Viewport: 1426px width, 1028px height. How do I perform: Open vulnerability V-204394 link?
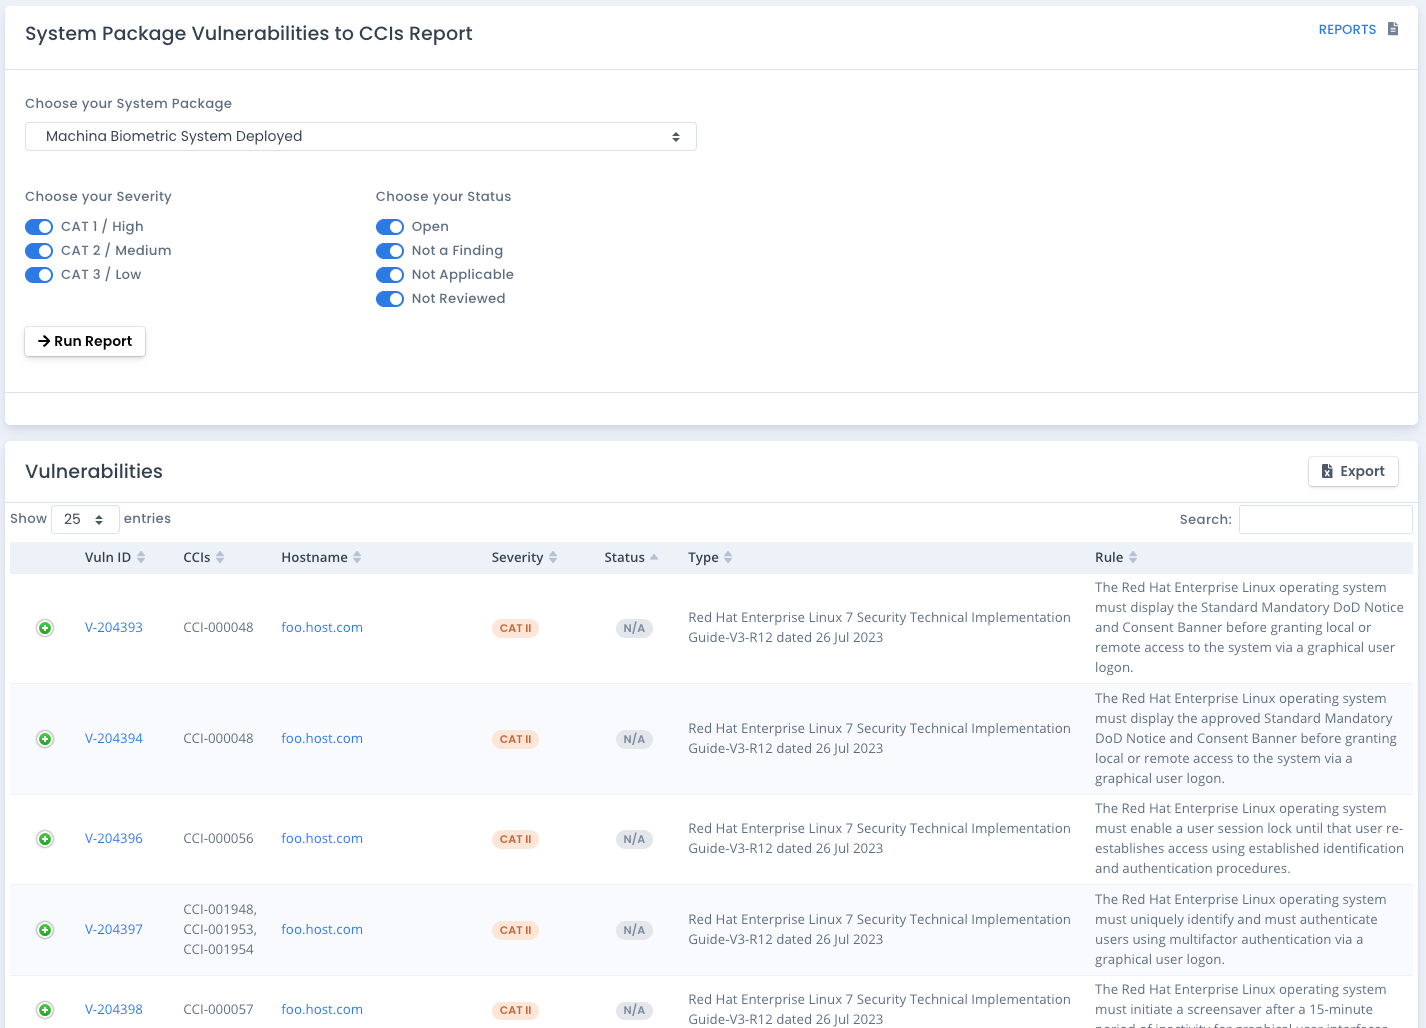114,739
